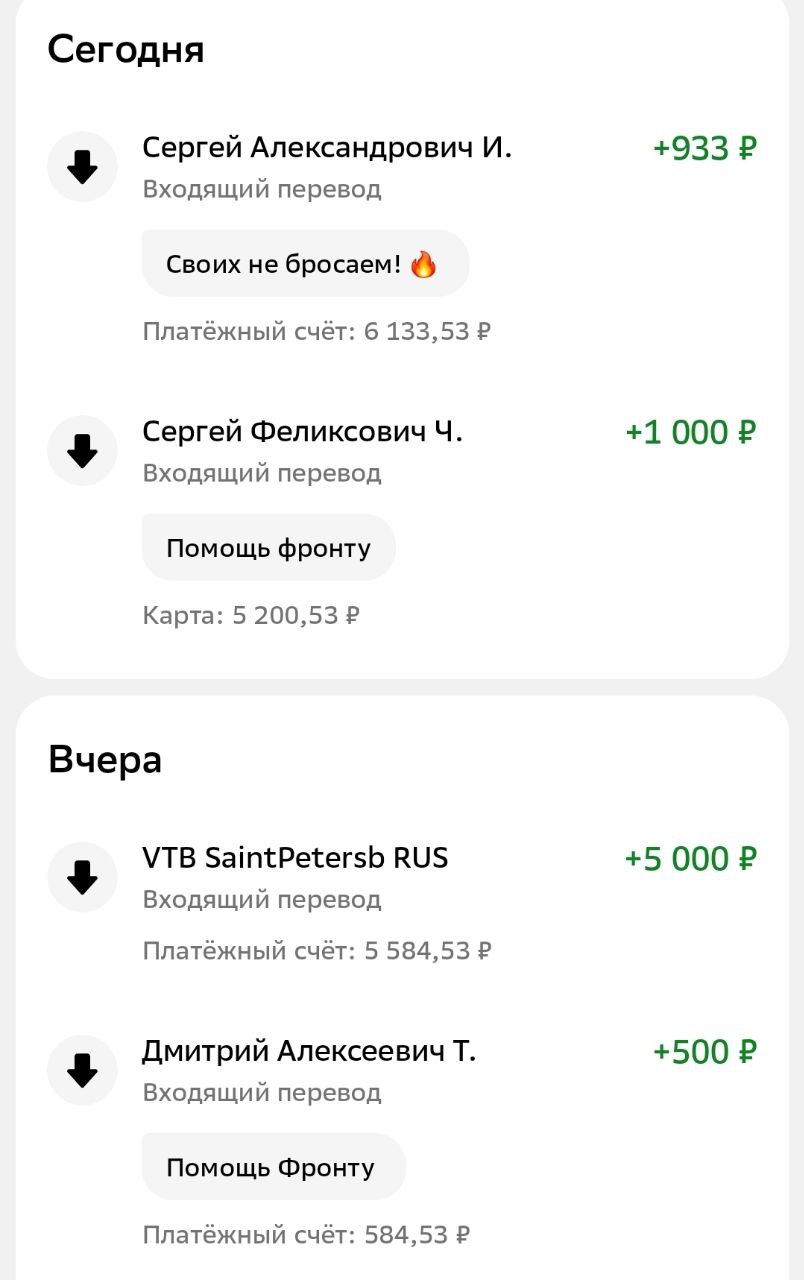Tap arrow icon beside Сергей Феликсович Ч.
The image size is (804, 1280).
pyautogui.click(x=82, y=451)
